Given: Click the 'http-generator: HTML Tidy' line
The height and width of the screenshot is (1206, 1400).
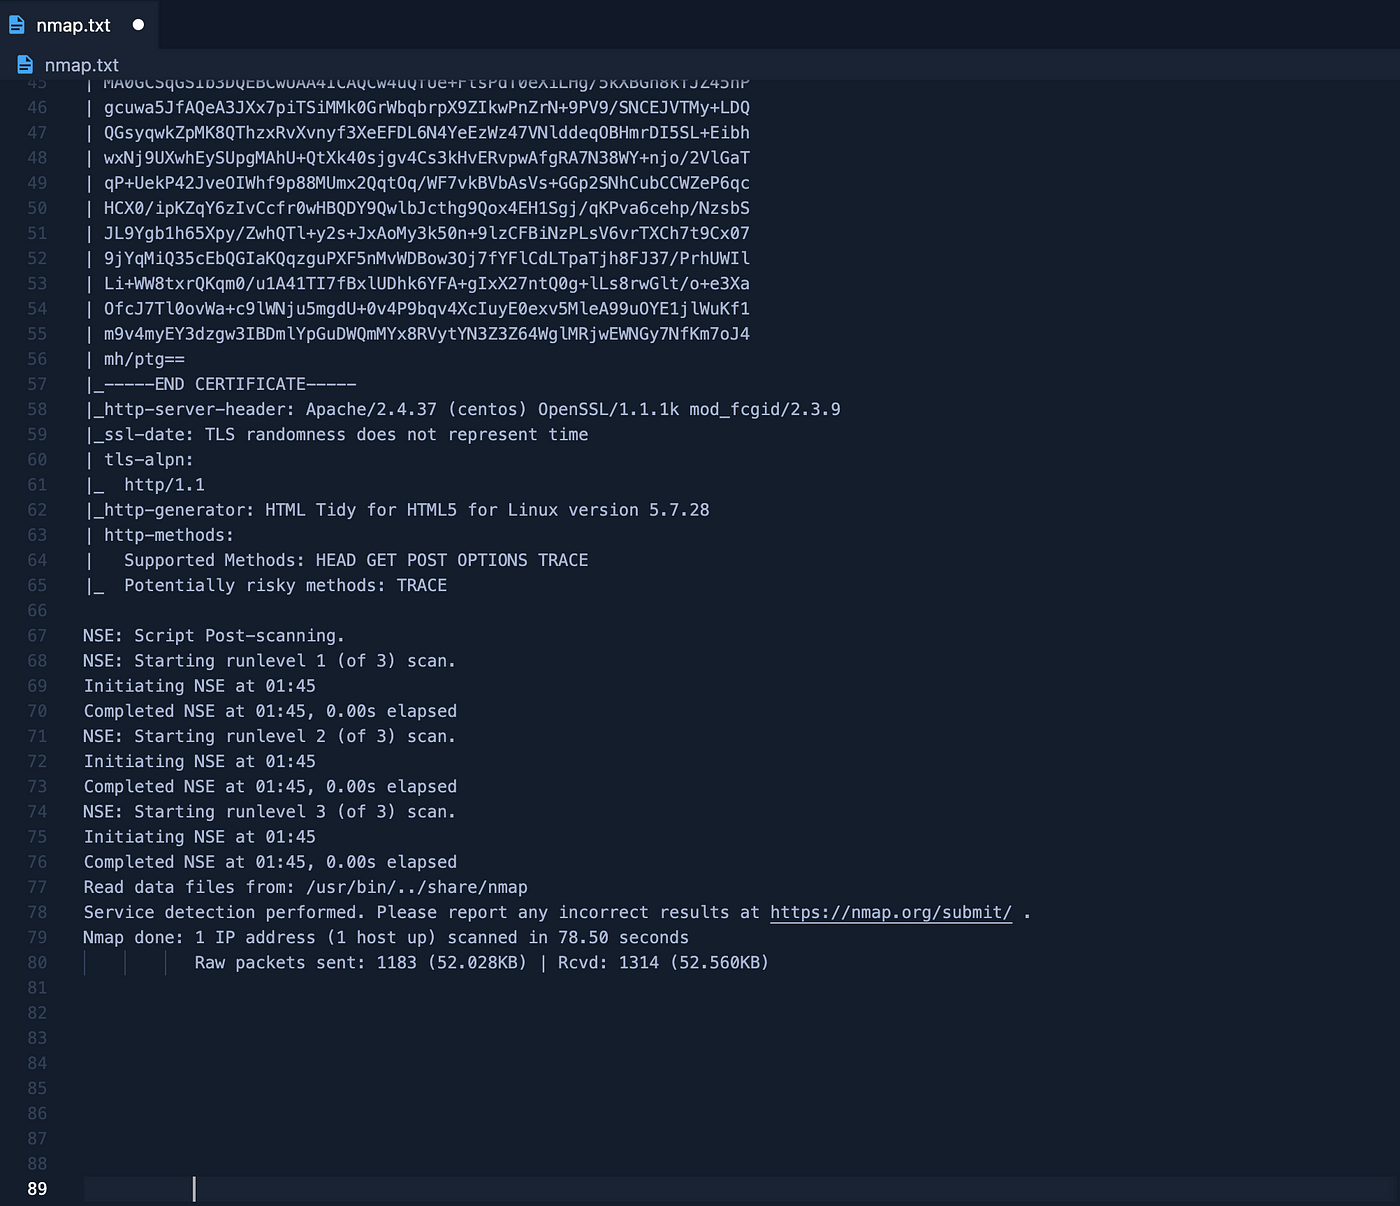Looking at the screenshot, I should click(397, 510).
